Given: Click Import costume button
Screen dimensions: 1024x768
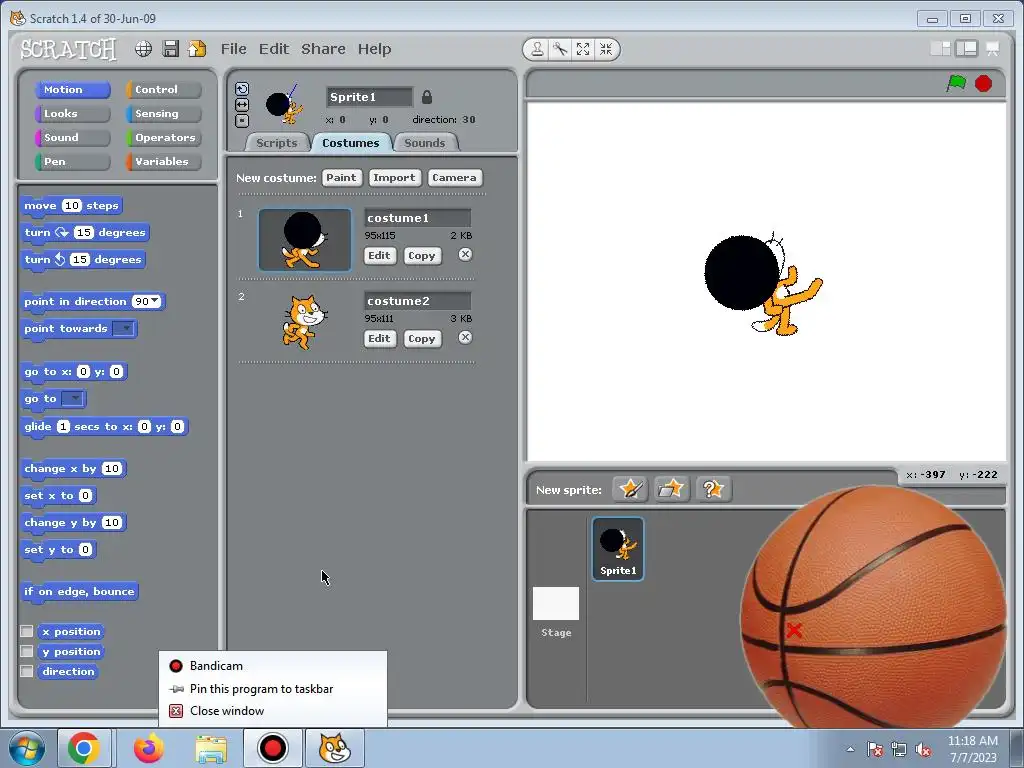Looking at the screenshot, I should (x=394, y=178).
